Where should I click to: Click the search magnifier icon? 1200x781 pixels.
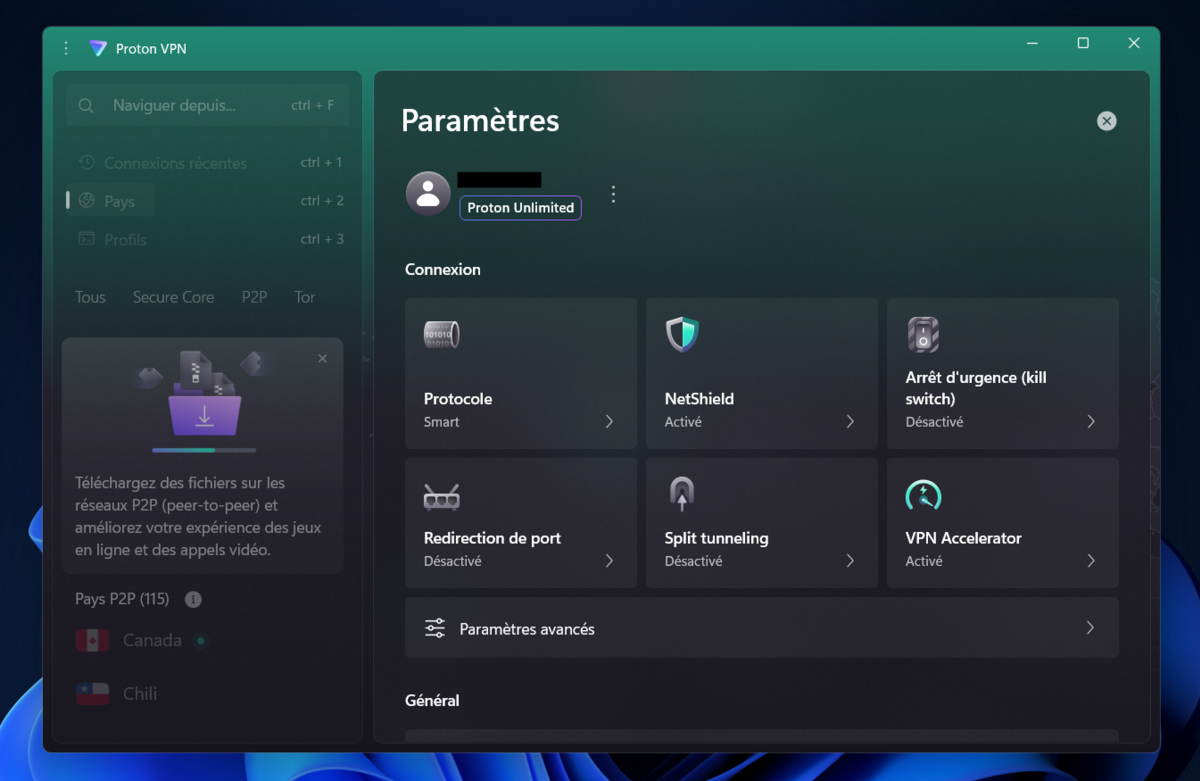point(86,105)
